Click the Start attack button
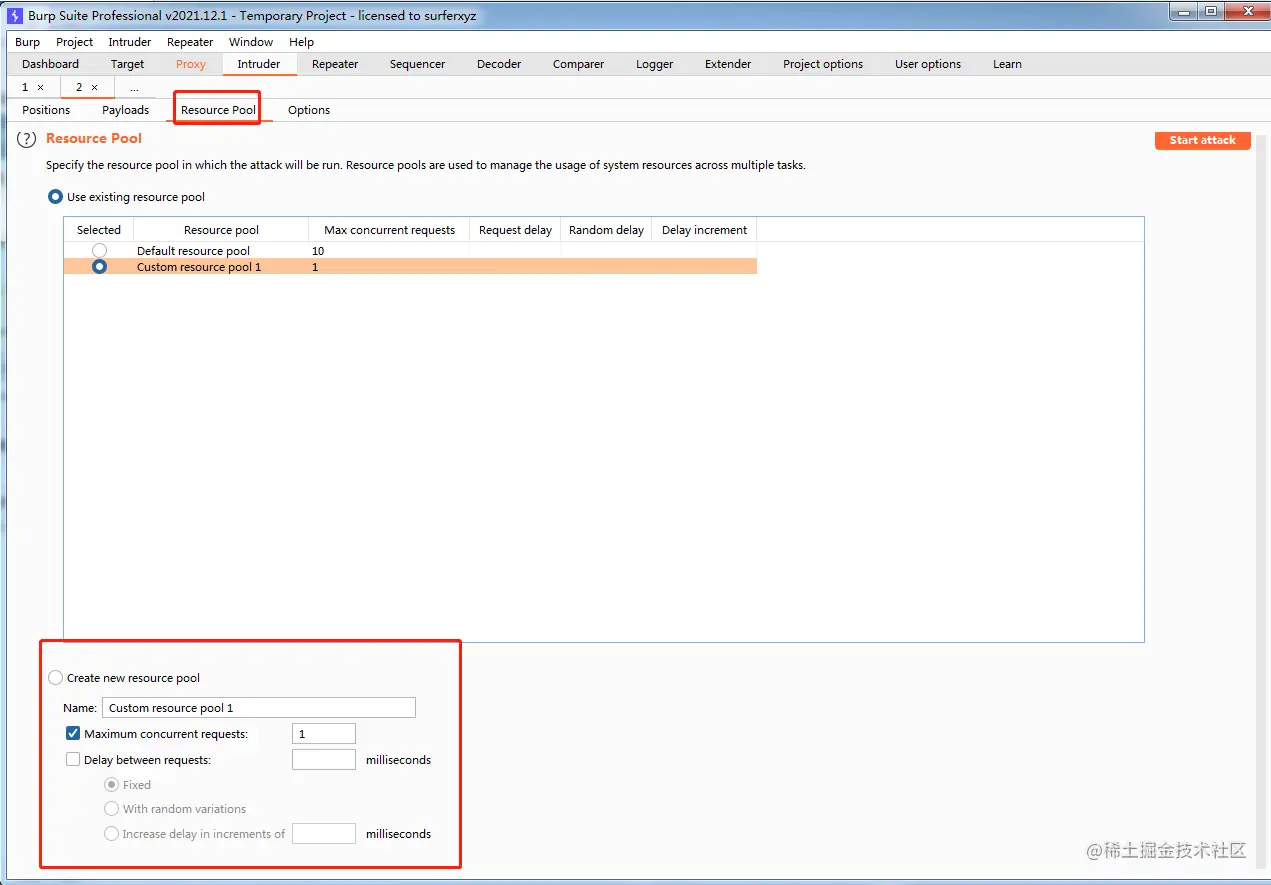Screen dimensions: 1271x885 click(1203, 140)
